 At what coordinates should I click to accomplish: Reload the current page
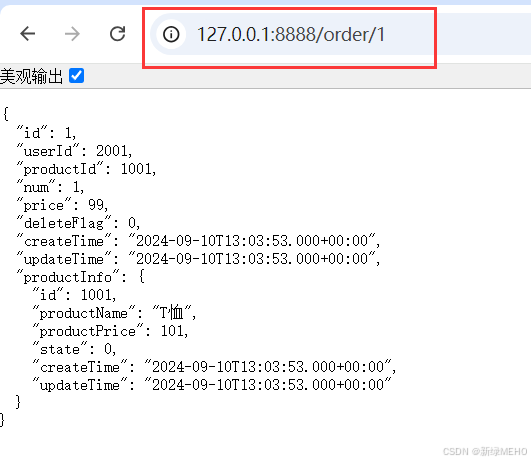click(118, 34)
